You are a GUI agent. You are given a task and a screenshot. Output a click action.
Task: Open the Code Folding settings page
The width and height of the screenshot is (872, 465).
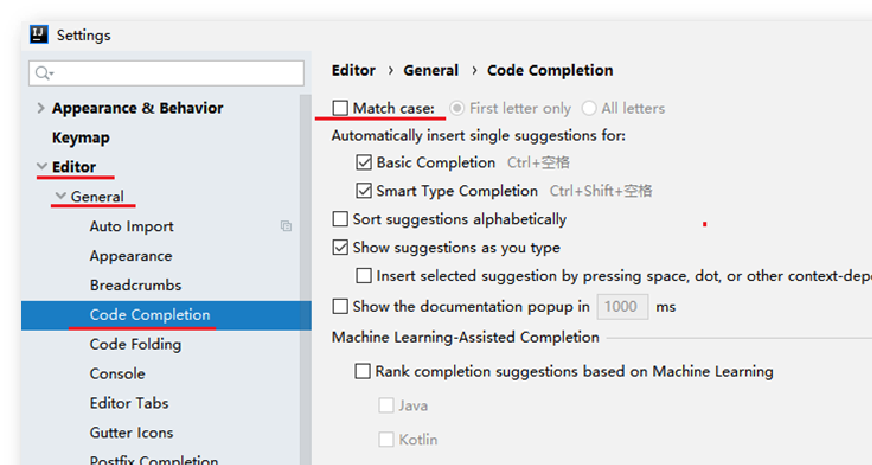pos(135,344)
